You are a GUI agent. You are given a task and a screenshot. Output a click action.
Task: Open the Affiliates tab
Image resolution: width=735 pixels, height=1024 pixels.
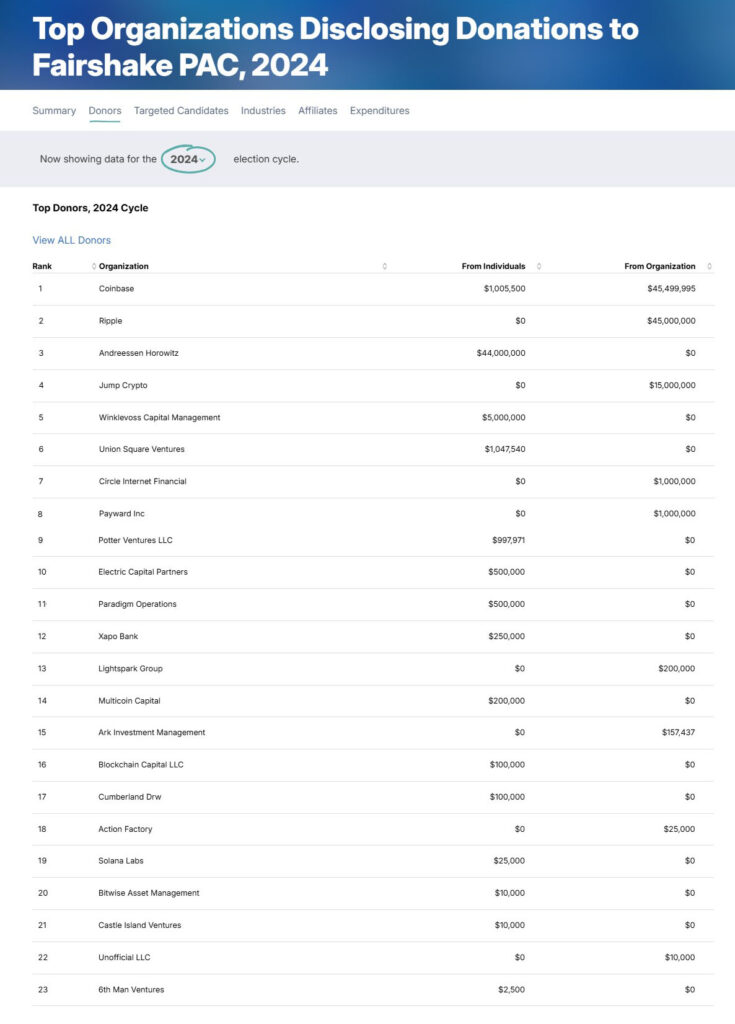pyautogui.click(x=318, y=111)
